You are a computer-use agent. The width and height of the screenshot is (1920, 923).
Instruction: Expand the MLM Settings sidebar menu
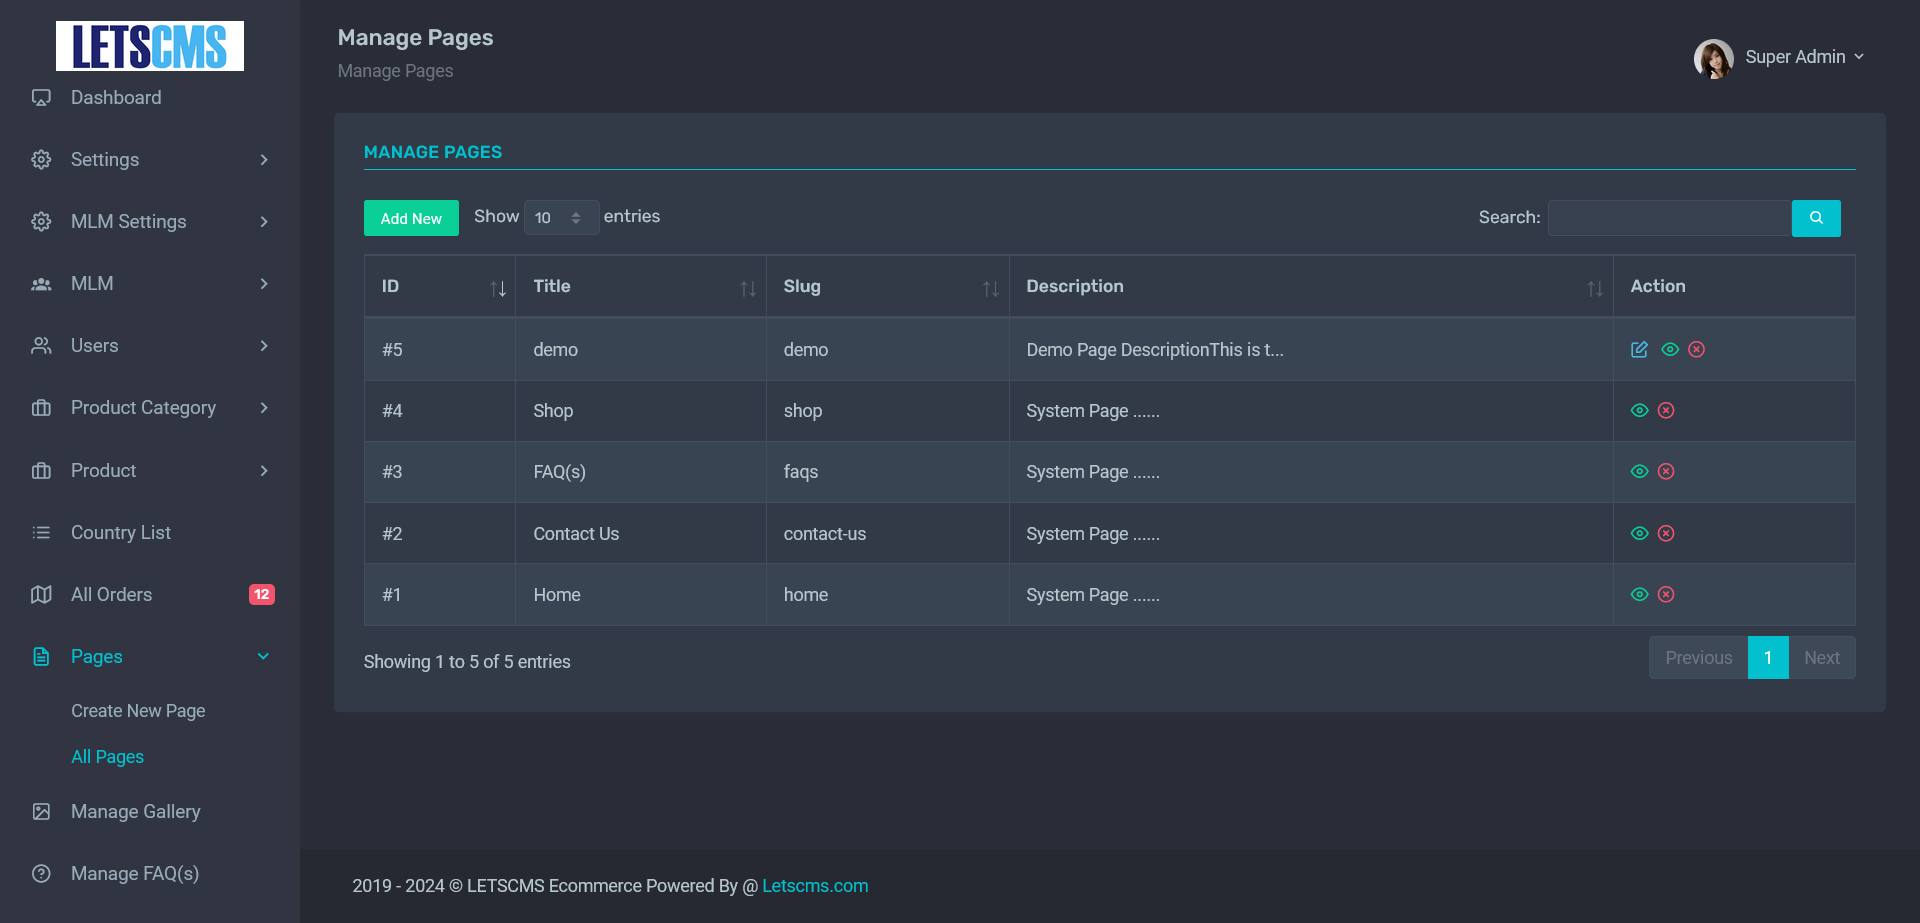[x=150, y=222]
